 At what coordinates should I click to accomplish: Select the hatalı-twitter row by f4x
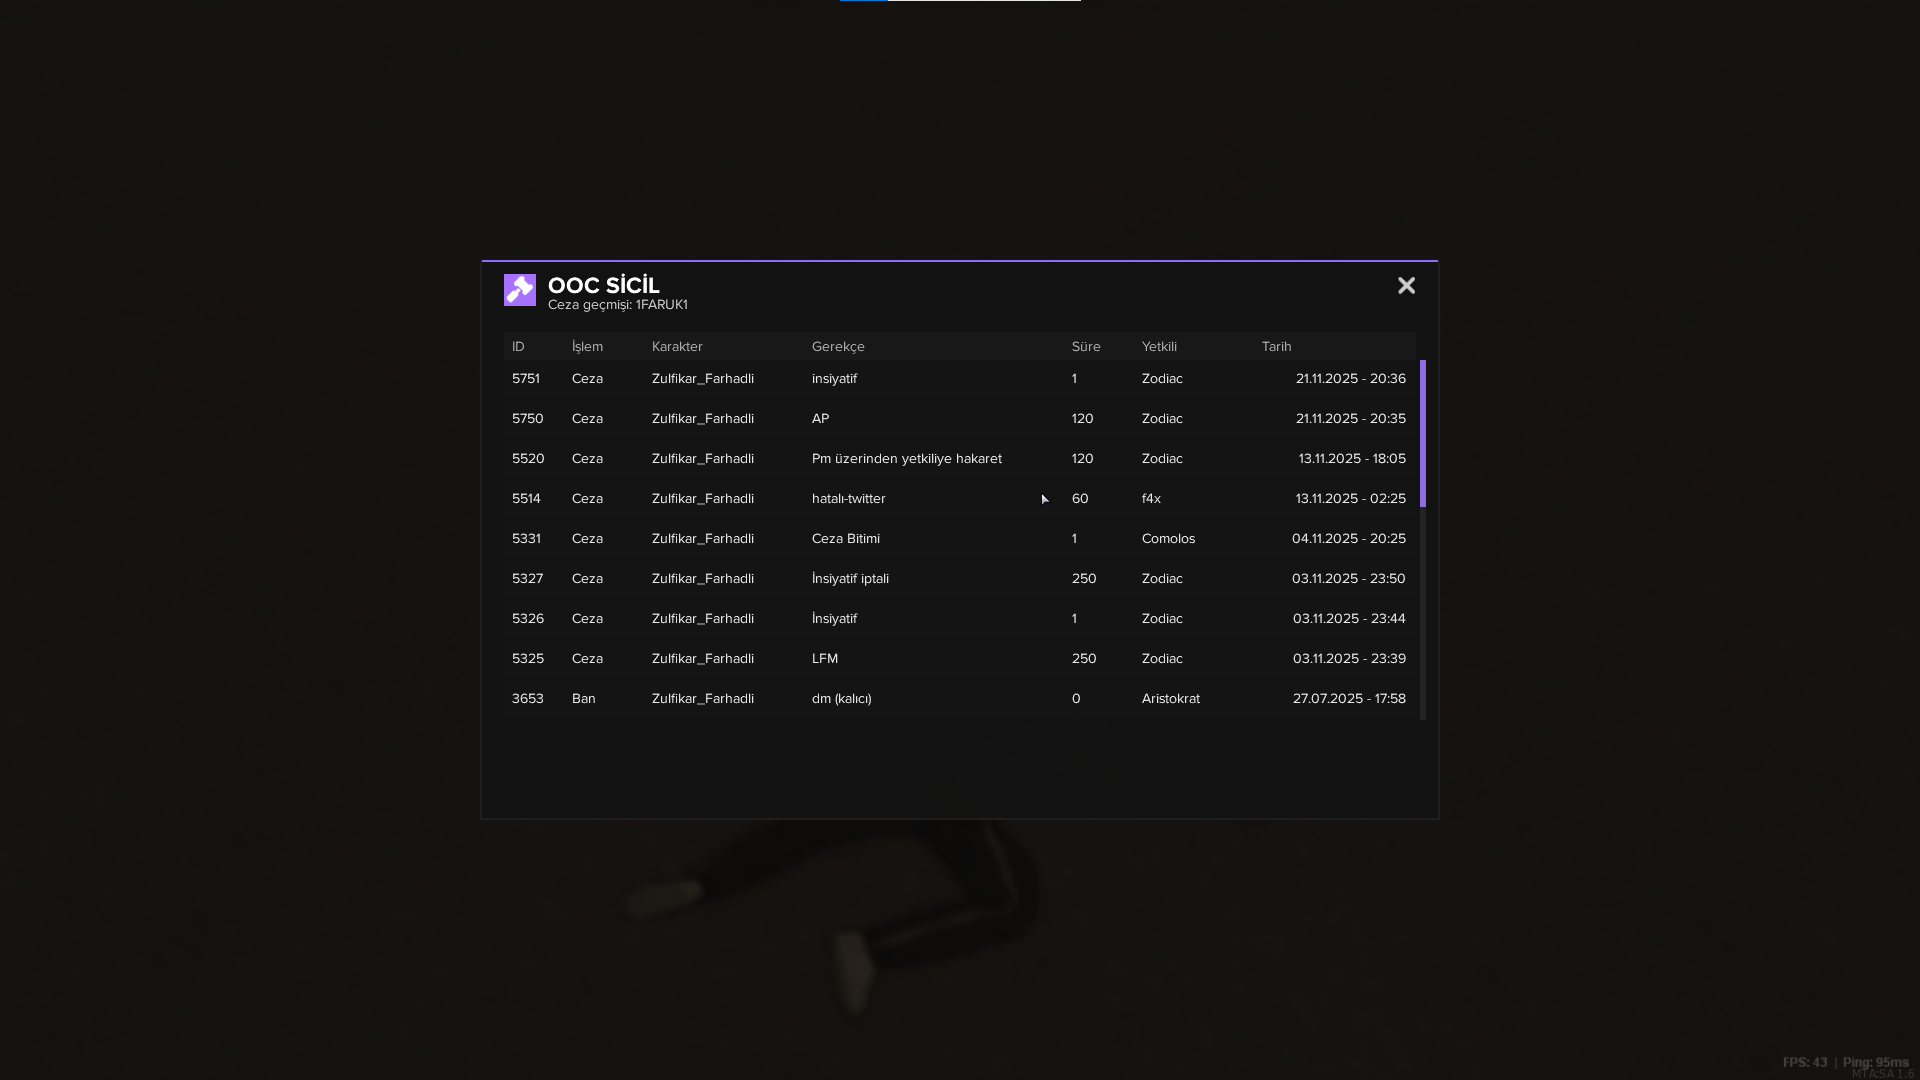(960, 499)
